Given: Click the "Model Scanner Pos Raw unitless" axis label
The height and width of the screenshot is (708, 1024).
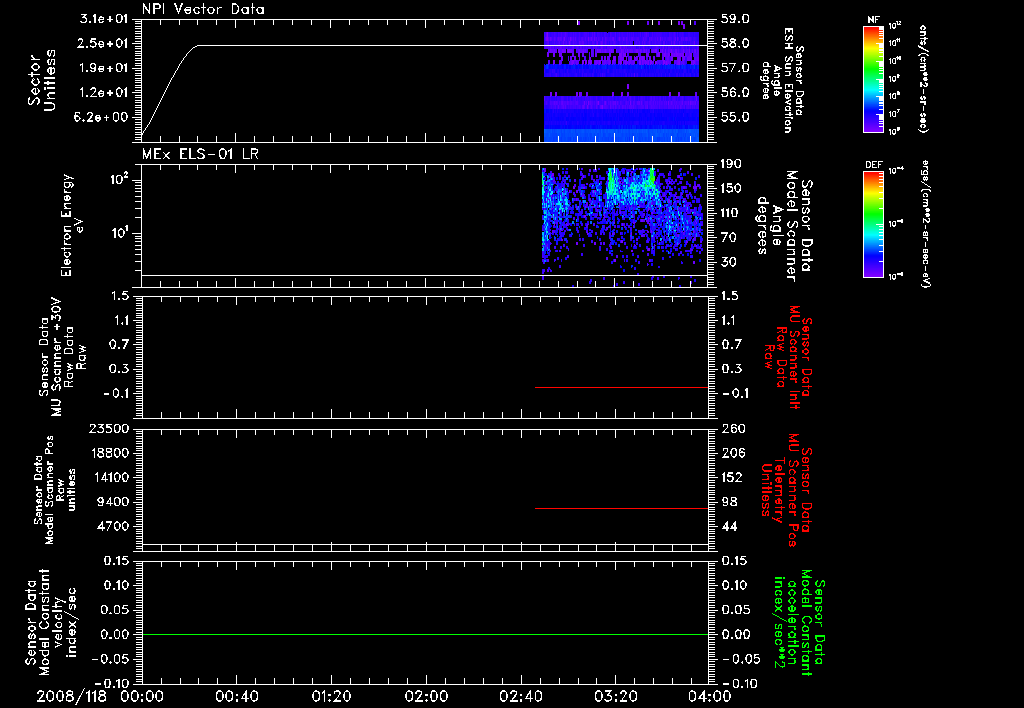Looking at the screenshot, I should coord(55,489).
